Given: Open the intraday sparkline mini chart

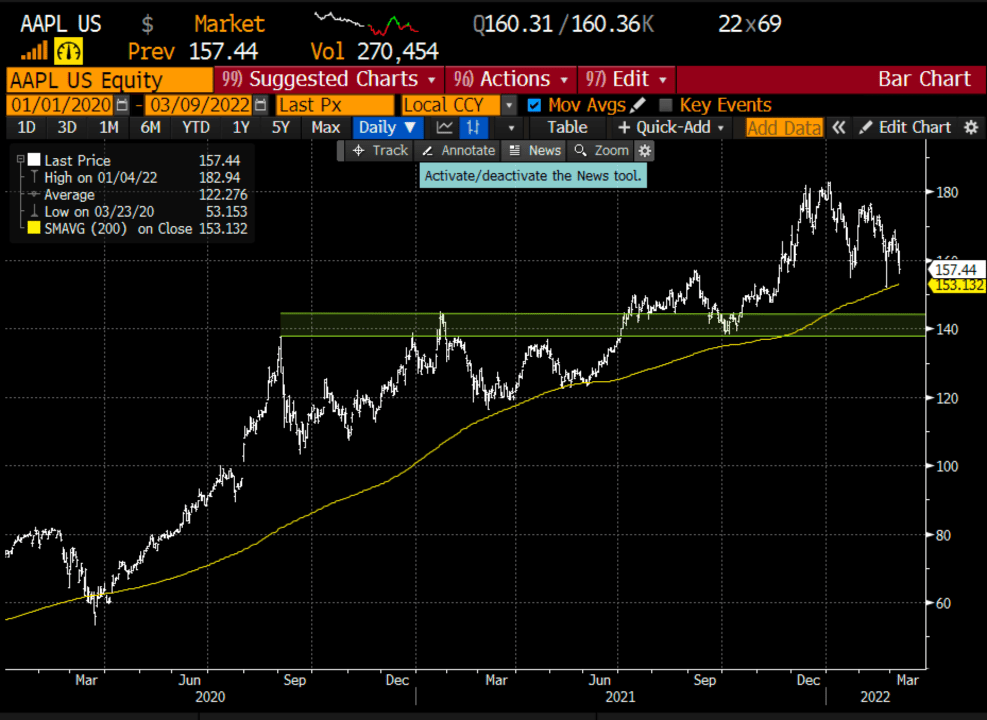Looking at the screenshot, I should 366,23.
